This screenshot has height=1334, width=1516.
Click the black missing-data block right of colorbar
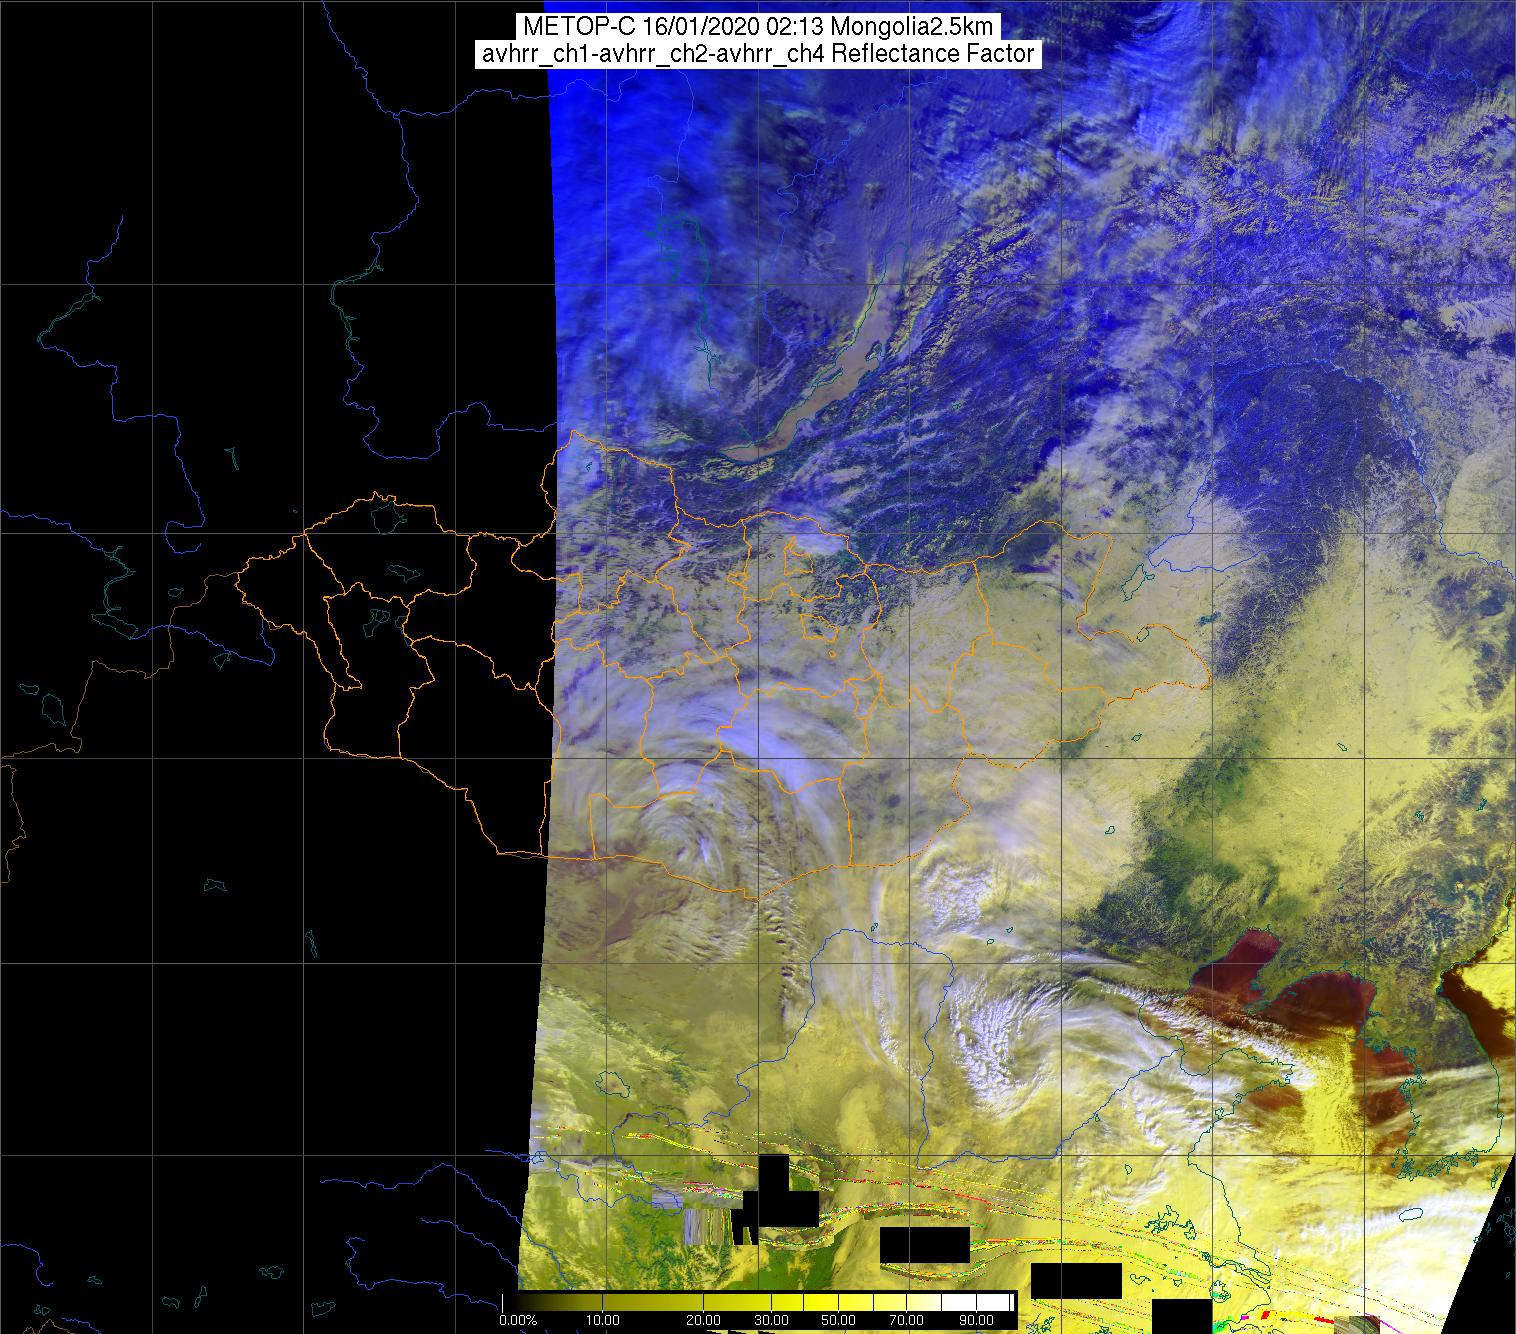tap(1075, 1281)
